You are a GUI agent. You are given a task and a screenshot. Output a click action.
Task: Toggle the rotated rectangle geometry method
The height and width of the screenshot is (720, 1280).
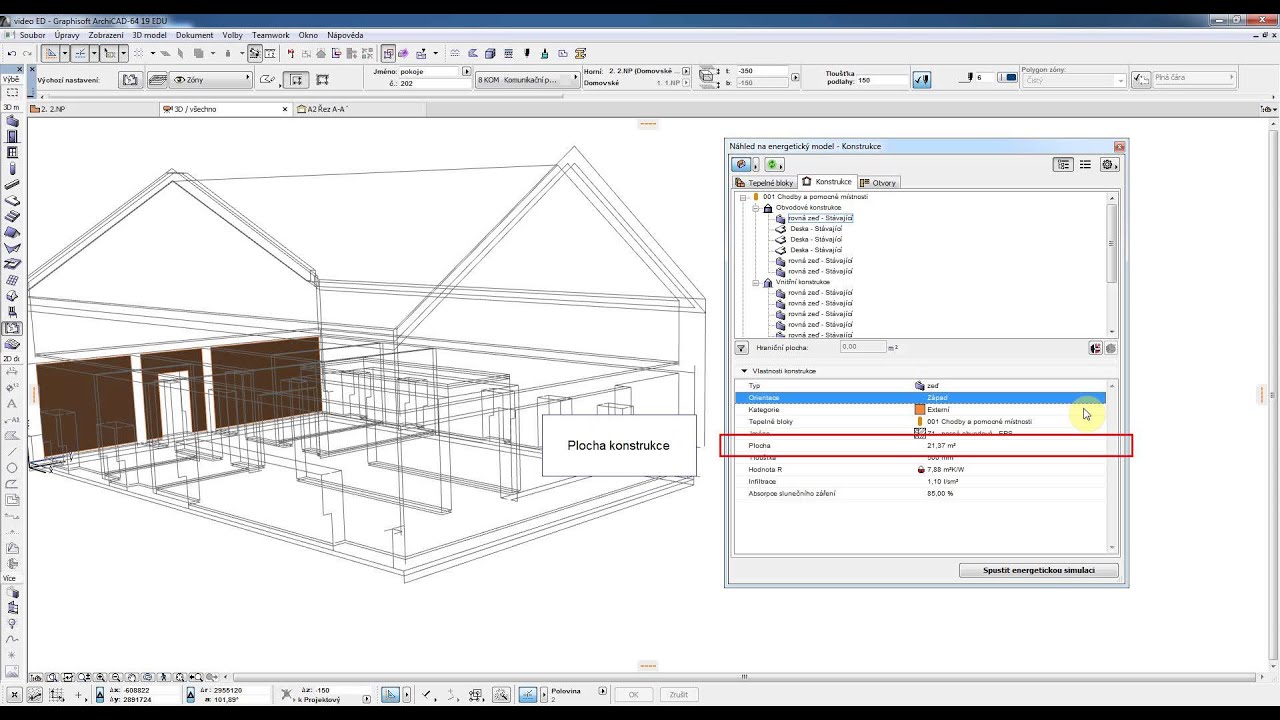pyautogui.click(x=323, y=80)
